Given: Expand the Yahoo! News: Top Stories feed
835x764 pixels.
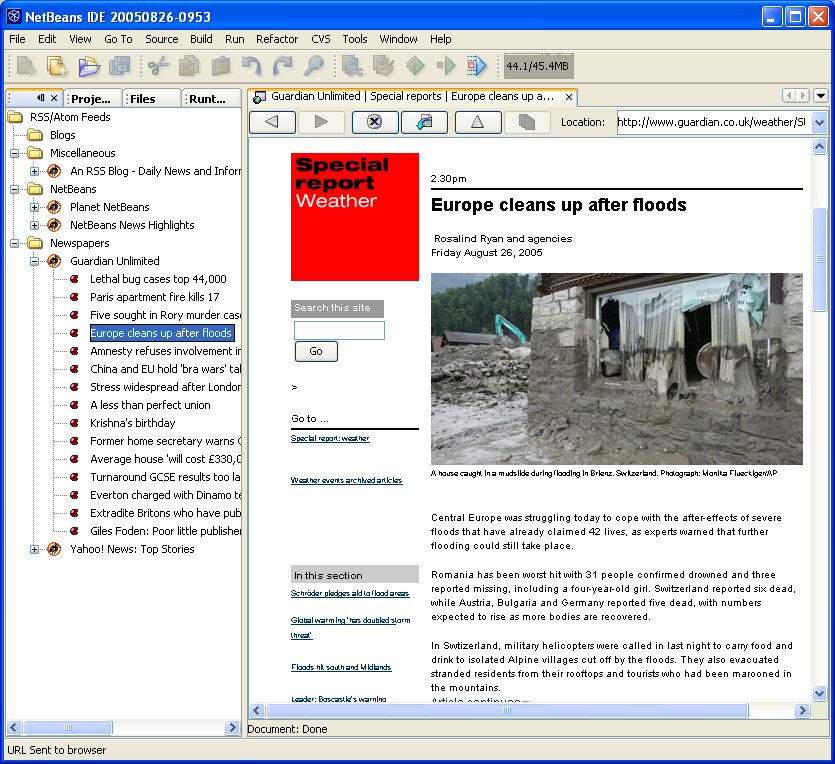Looking at the screenshot, I should tap(35, 549).
